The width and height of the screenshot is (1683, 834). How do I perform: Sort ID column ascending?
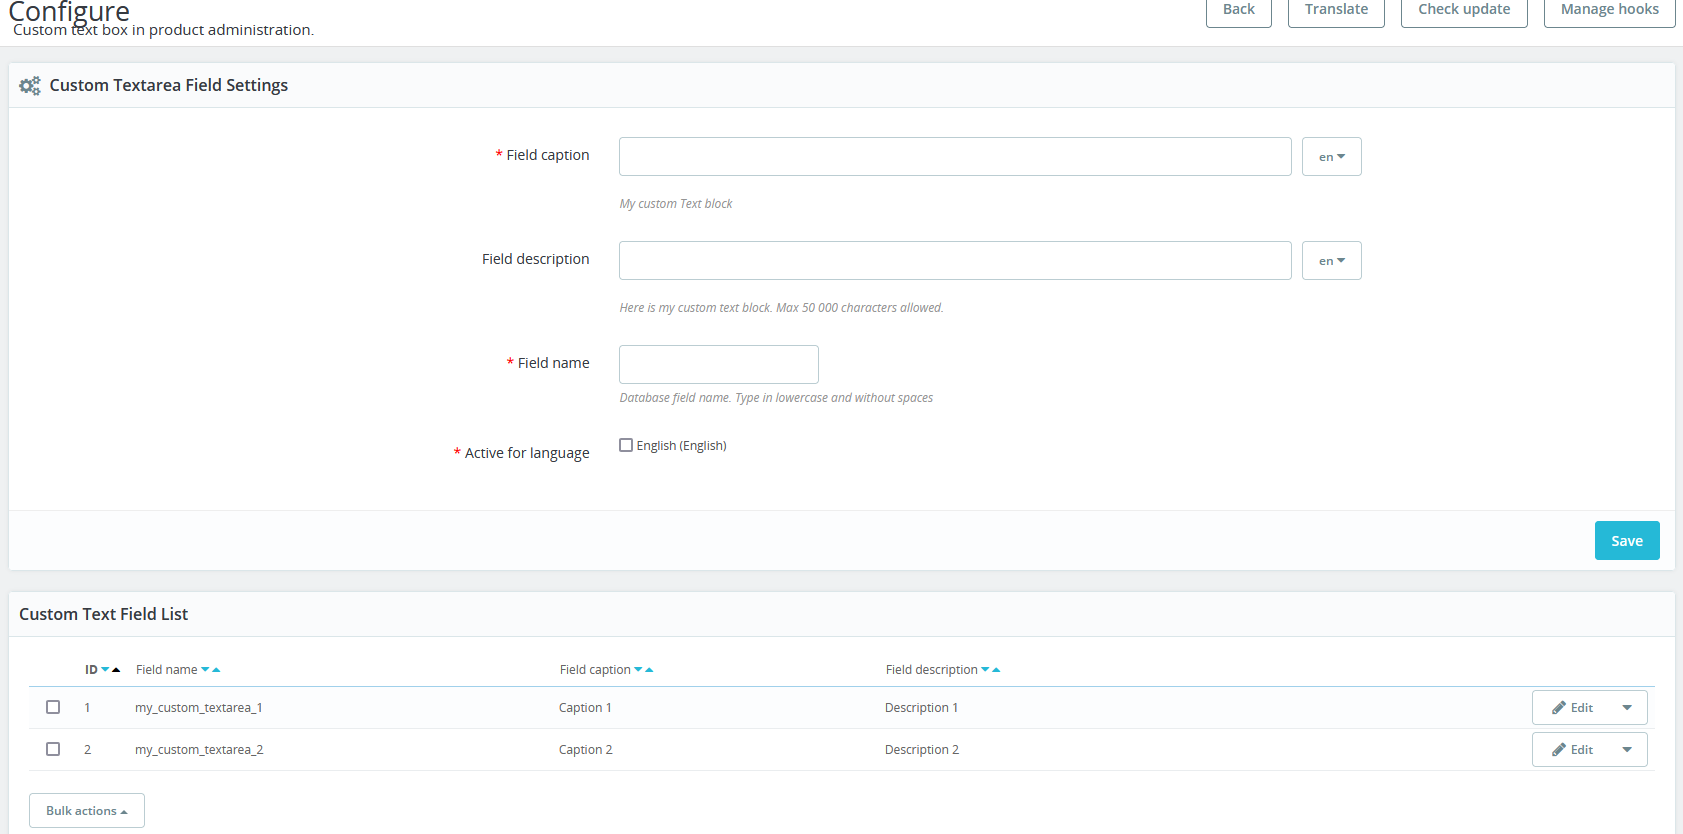point(116,670)
